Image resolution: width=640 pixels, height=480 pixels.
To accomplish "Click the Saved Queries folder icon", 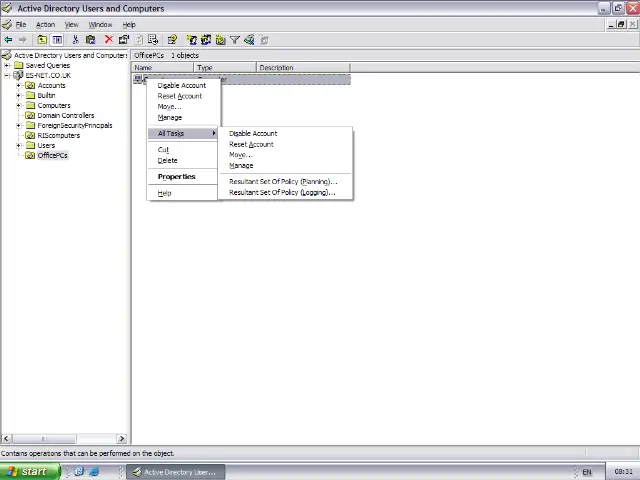I will click(19, 65).
